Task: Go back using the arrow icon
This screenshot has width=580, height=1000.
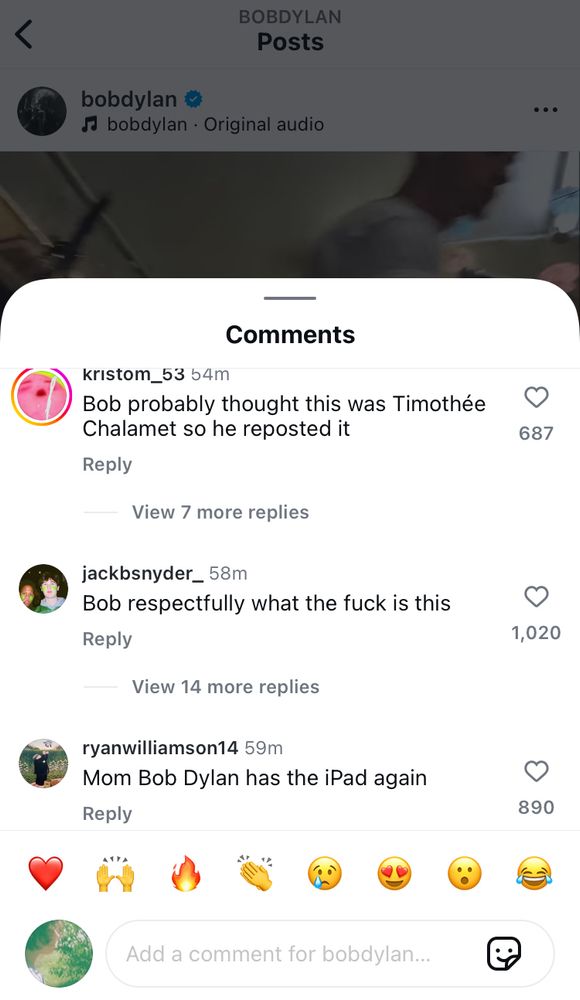Action: tap(24, 34)
